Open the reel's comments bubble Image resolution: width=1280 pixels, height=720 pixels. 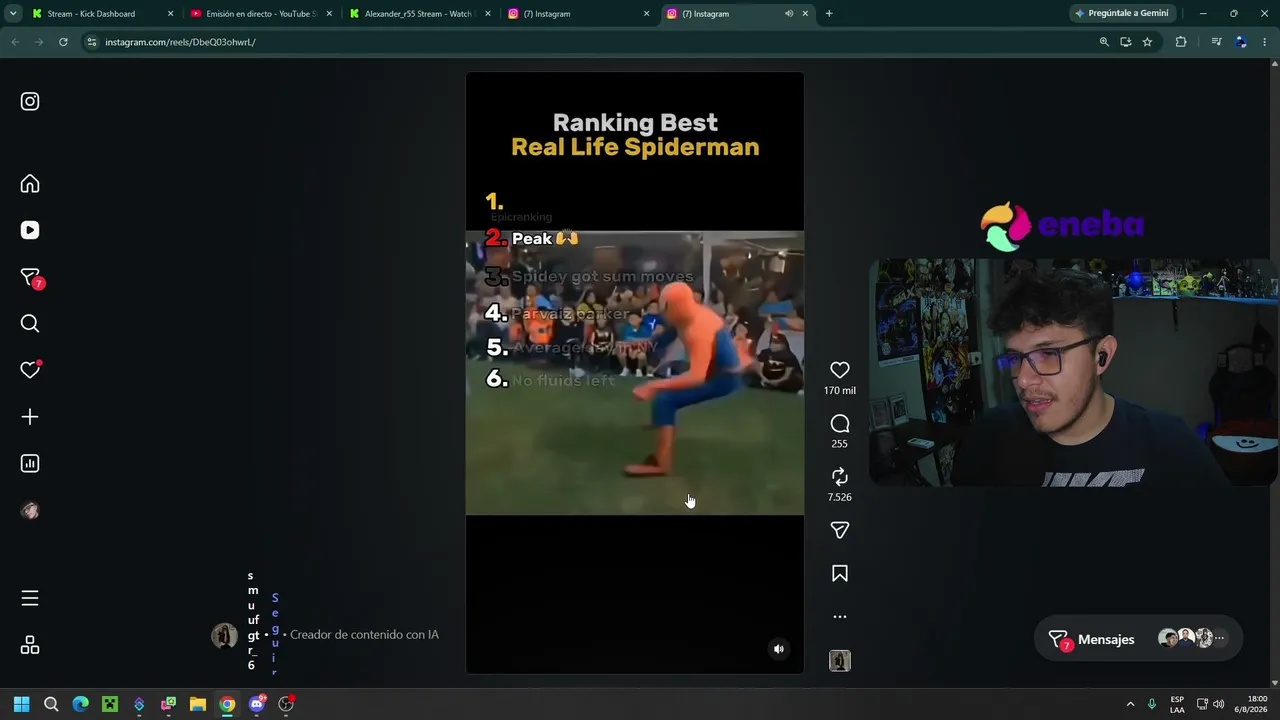point(840,424)
